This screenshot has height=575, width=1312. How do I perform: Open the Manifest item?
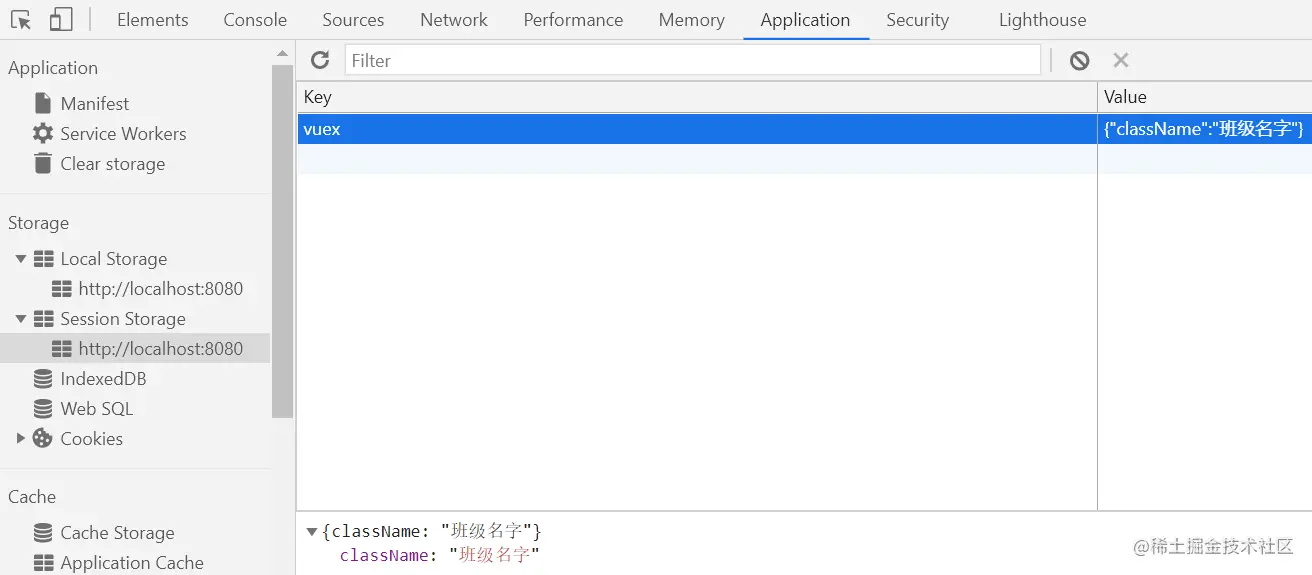click(95, 103)
